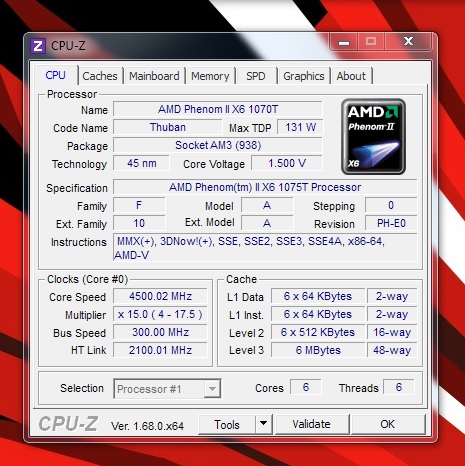Click the Model value 'A'

point(267,205)
